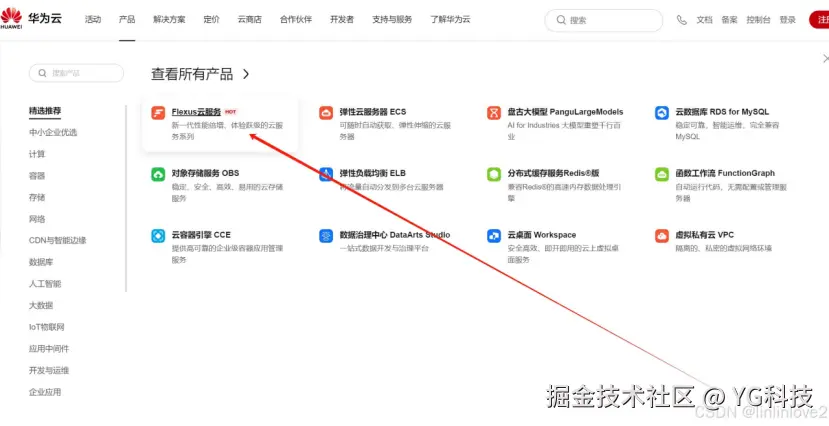The width and height of the screenshot is (829, 426).
Task: Open the 支持与服务 menu
Action: [392, 20]
